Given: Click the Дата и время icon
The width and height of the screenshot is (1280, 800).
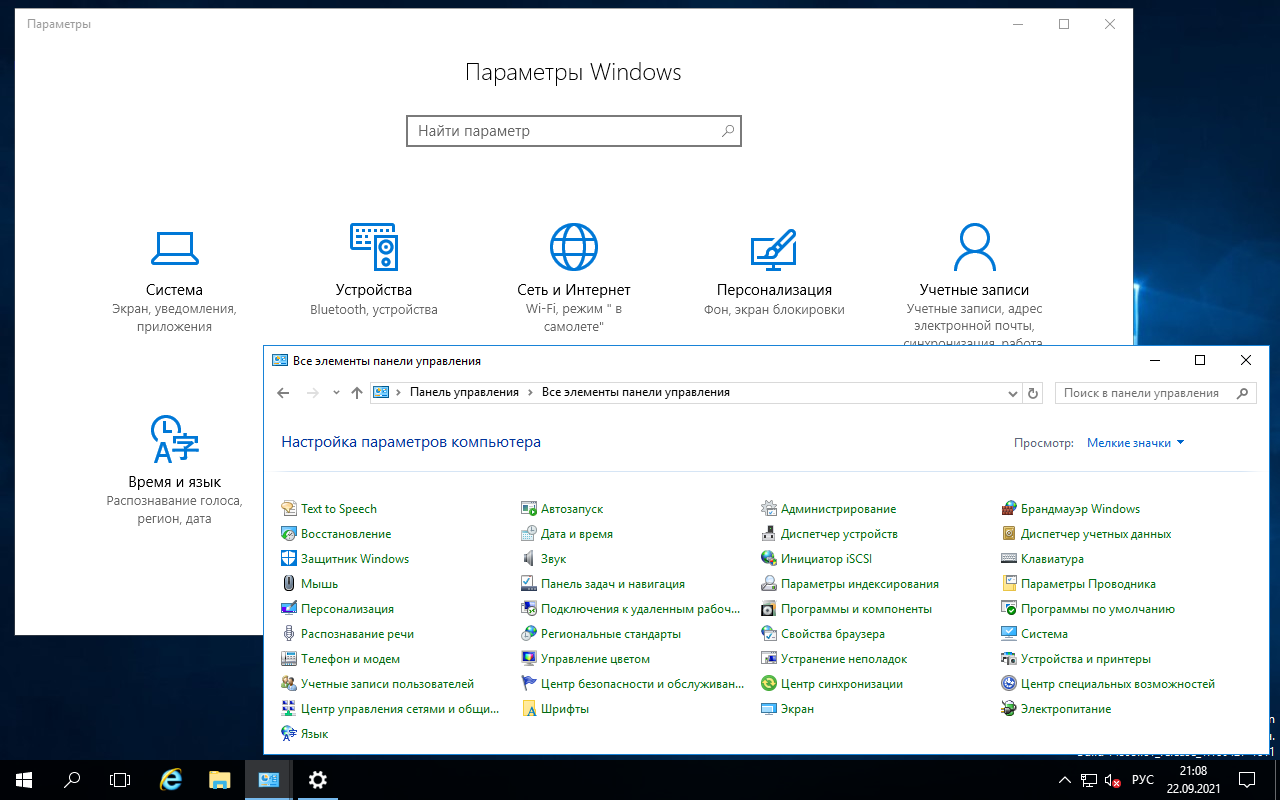Looking at the screenshot, I should [x=529, y=534].
